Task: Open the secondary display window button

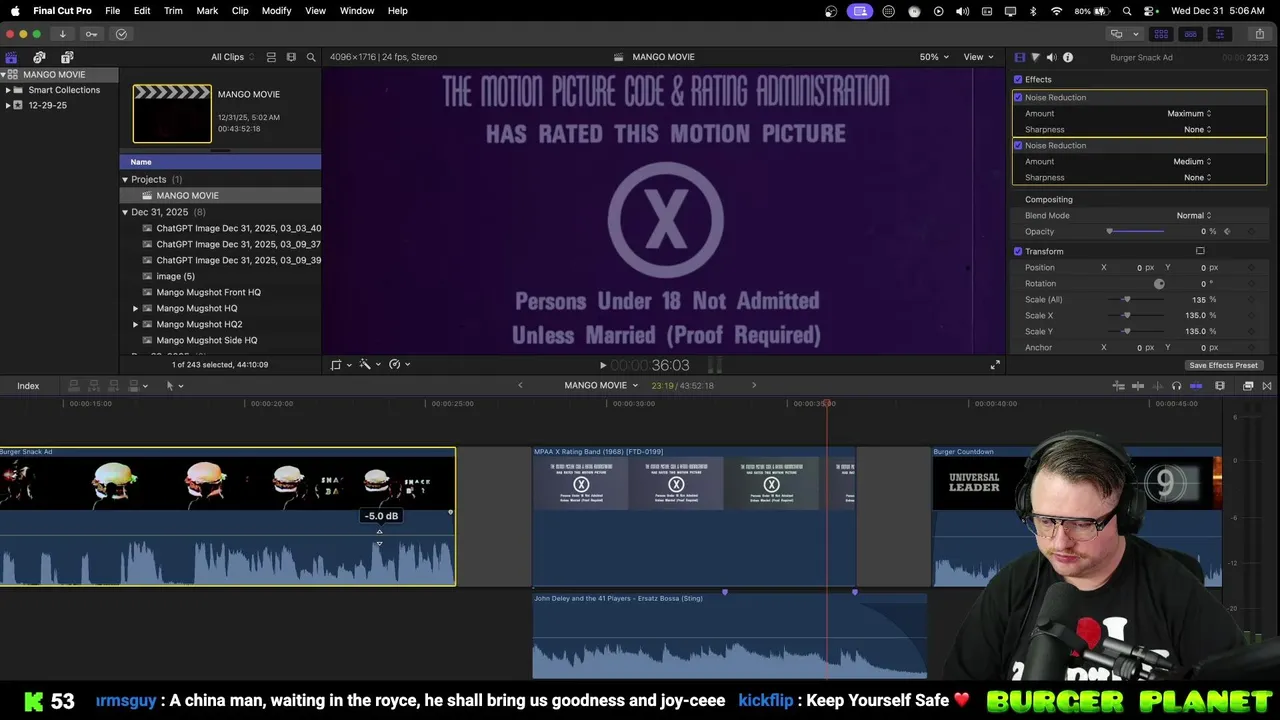Action: tap(1116, 34)
